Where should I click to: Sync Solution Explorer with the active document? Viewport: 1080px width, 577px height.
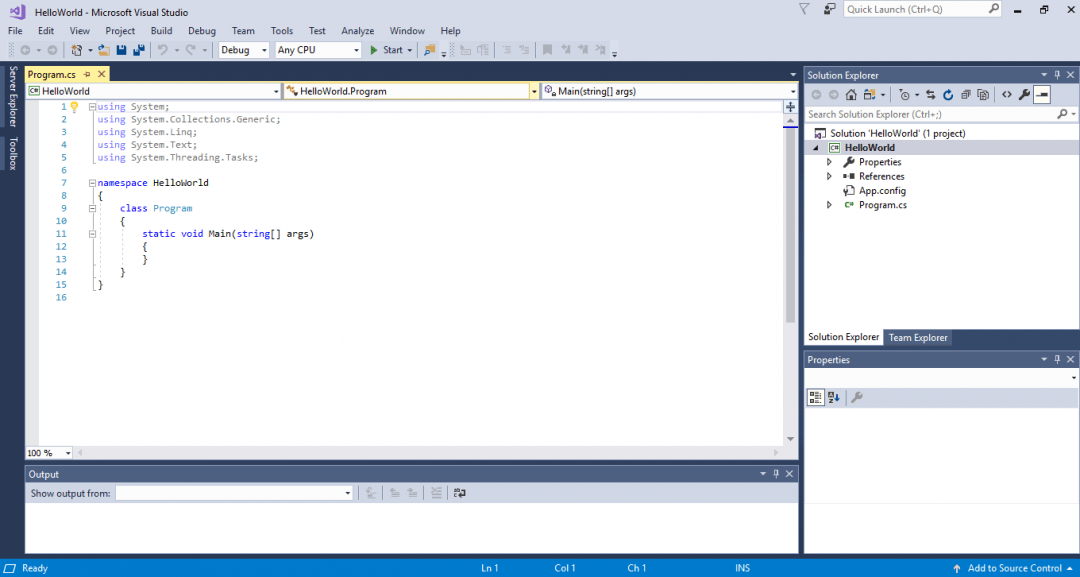[x=930, y=94]
